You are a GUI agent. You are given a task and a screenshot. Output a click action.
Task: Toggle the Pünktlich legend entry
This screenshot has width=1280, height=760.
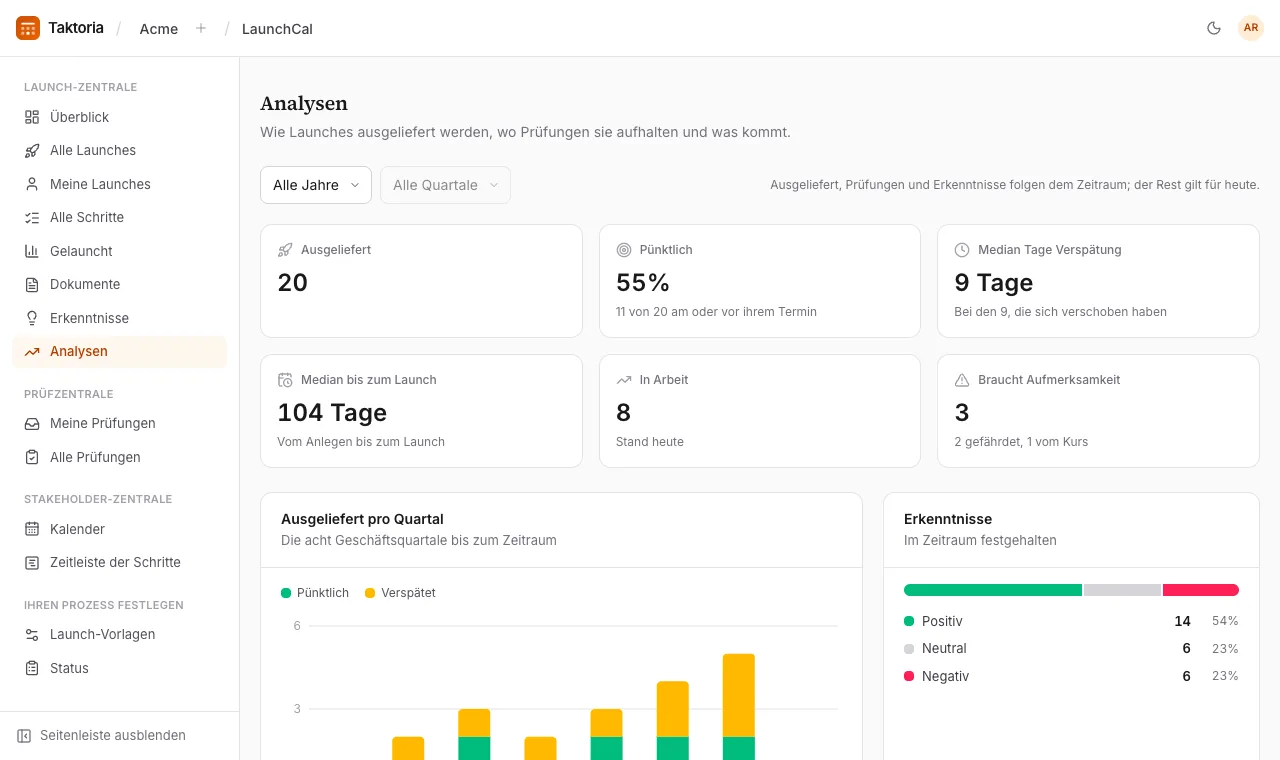pos(315,593)
